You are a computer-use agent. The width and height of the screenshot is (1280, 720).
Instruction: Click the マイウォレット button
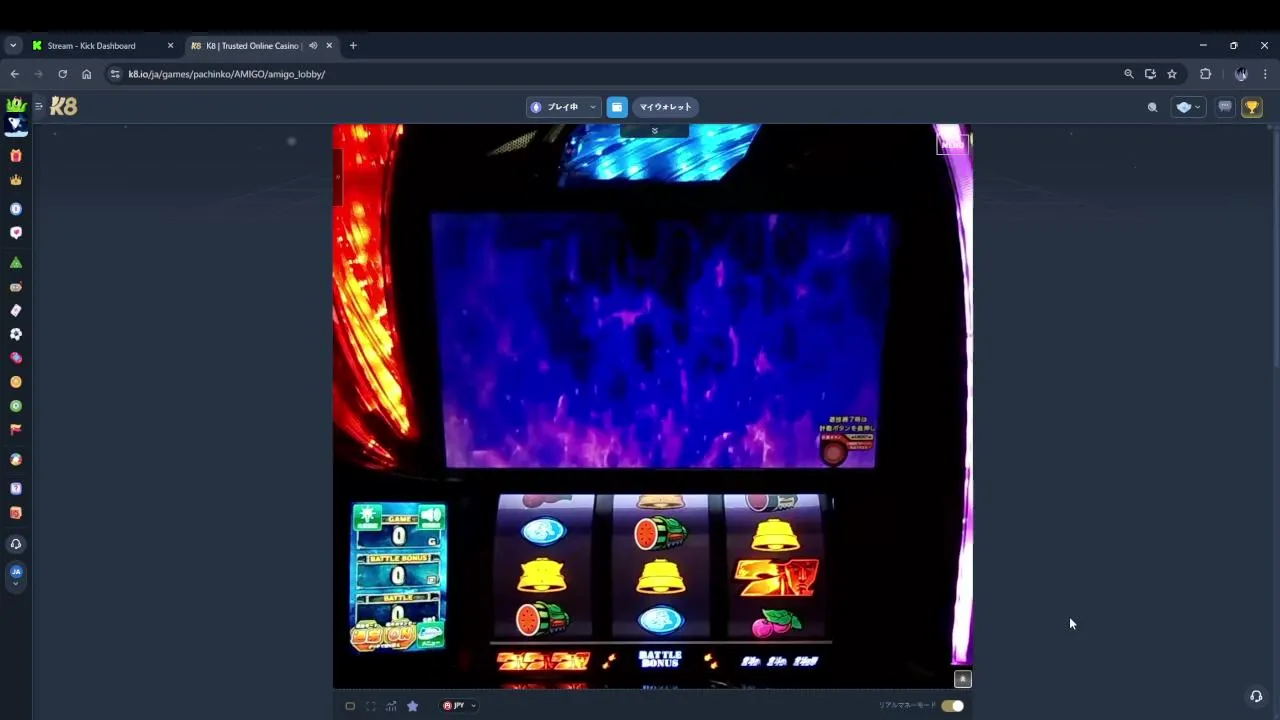tap(666, 107)
